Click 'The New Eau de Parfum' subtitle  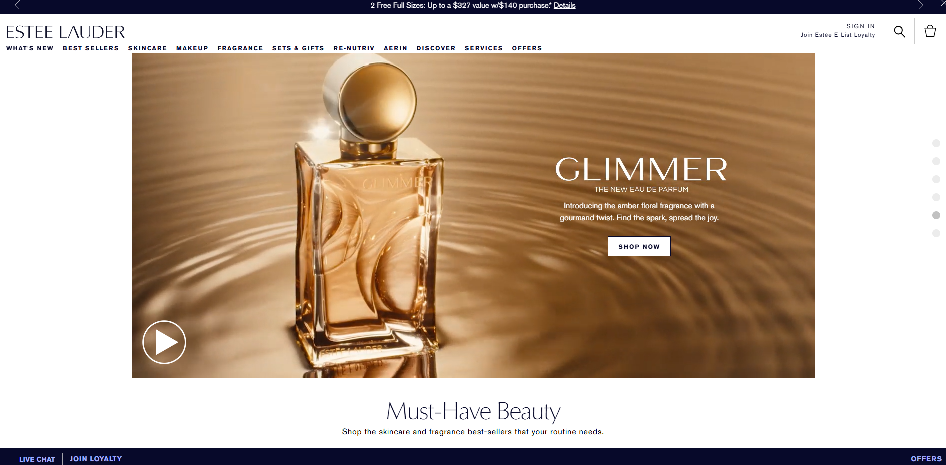tap(641, 190)
